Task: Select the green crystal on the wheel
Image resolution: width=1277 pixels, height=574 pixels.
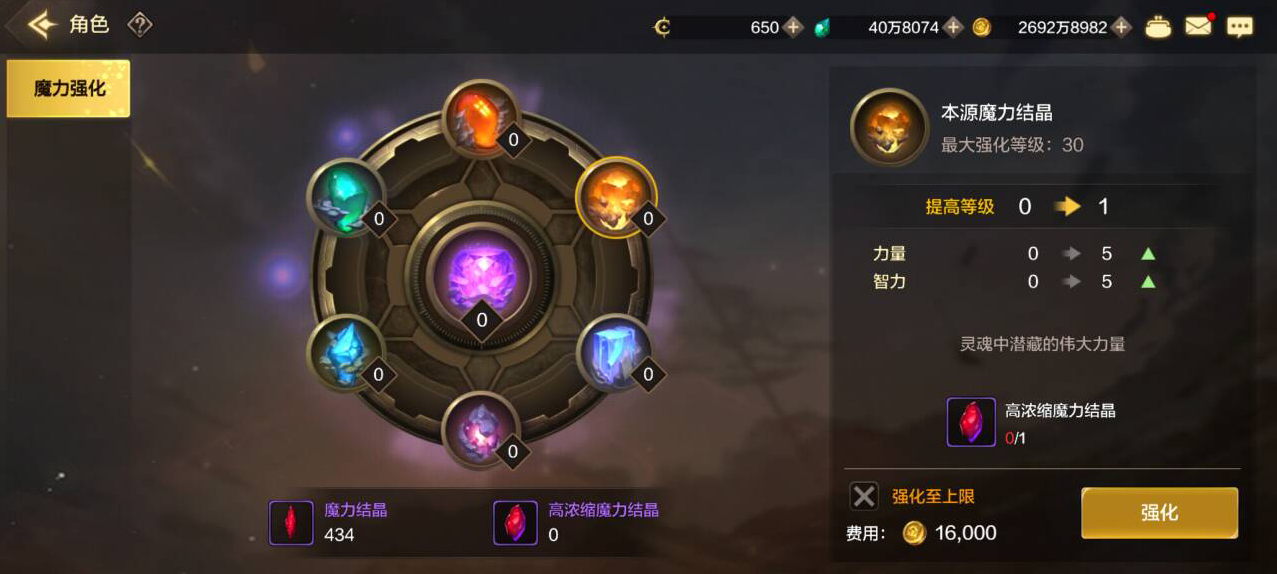Action: click(x=346, y=197)
